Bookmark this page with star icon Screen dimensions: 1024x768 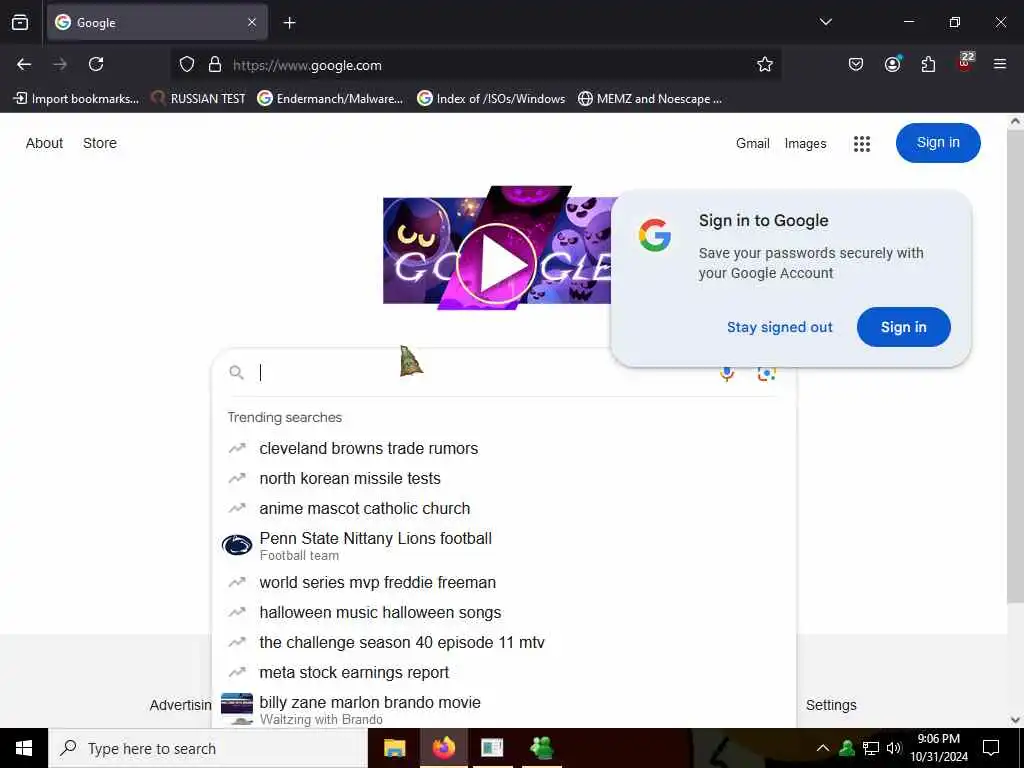coord(765,64)
